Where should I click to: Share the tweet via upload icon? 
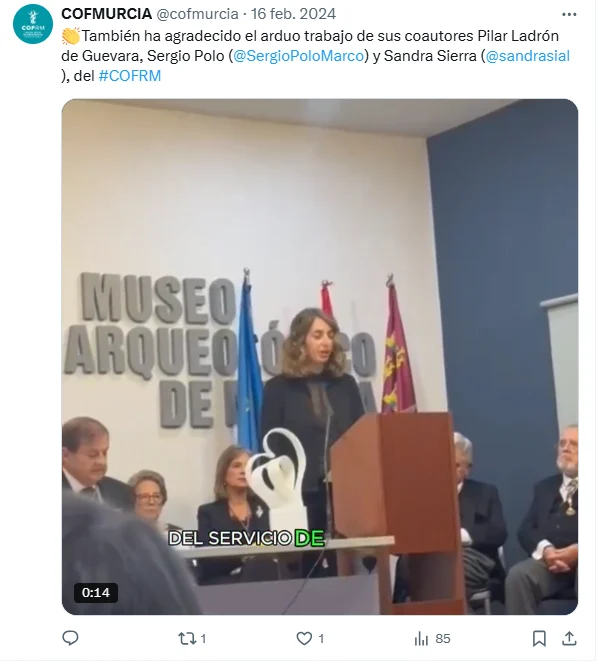point(569,638)
